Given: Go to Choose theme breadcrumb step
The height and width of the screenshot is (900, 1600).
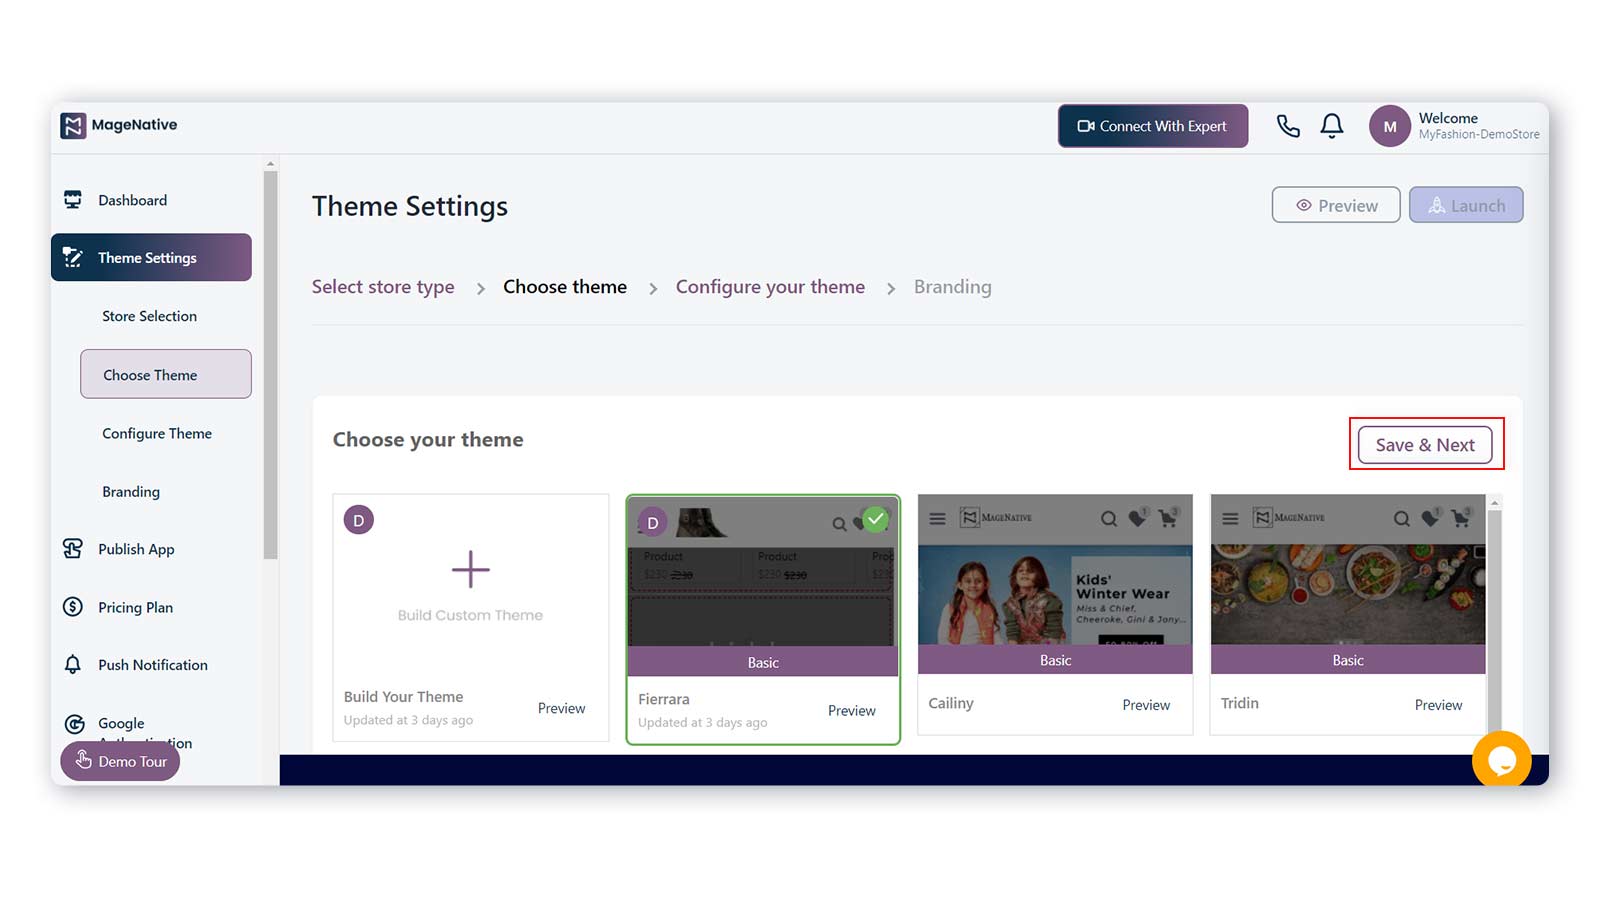Looking at the screenshot, I should (565, 287).
